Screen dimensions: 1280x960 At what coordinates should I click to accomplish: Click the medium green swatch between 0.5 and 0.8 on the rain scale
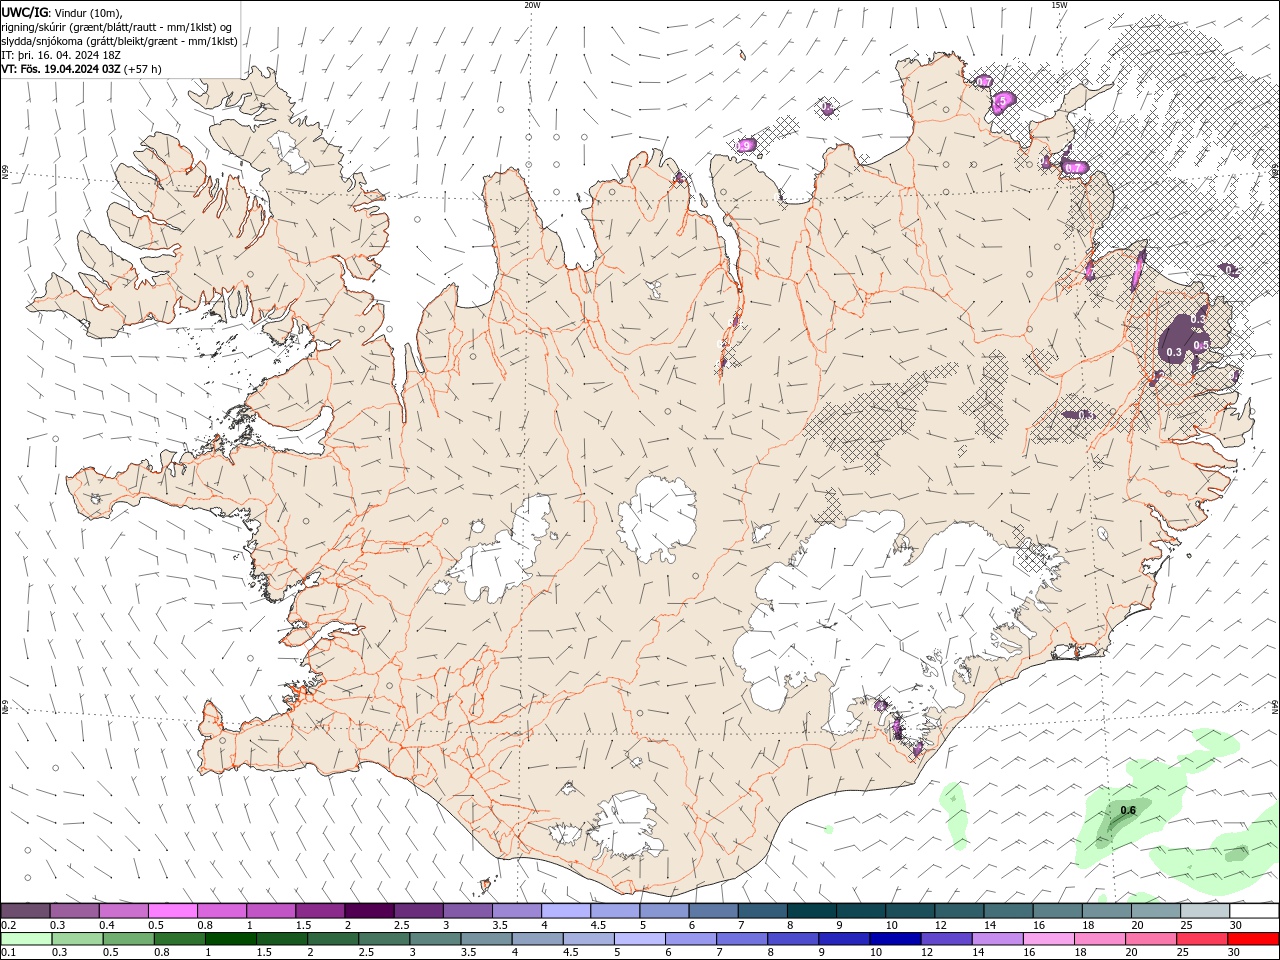coord(128,939)
